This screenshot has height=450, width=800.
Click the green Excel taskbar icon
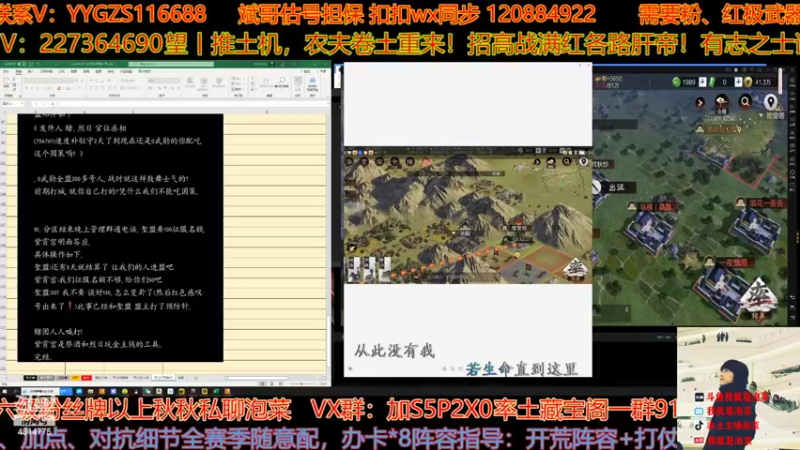[216, 391]
